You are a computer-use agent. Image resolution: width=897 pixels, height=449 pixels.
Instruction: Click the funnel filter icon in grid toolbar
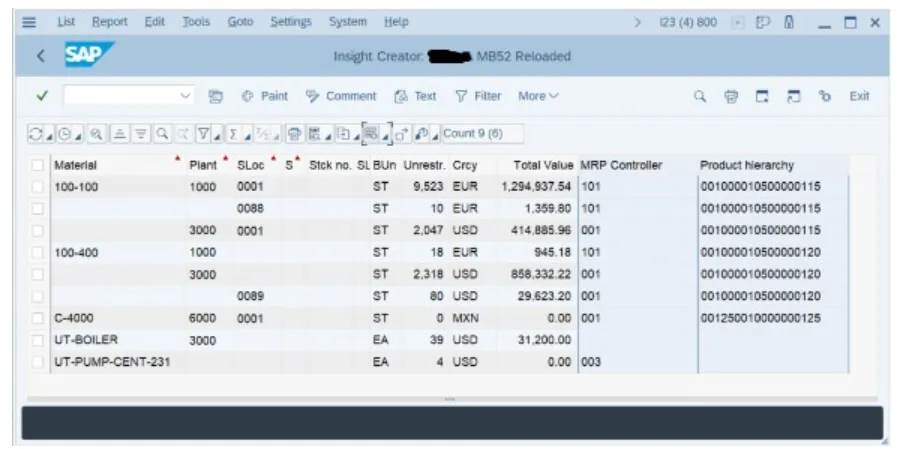click(x=204, y=134)
